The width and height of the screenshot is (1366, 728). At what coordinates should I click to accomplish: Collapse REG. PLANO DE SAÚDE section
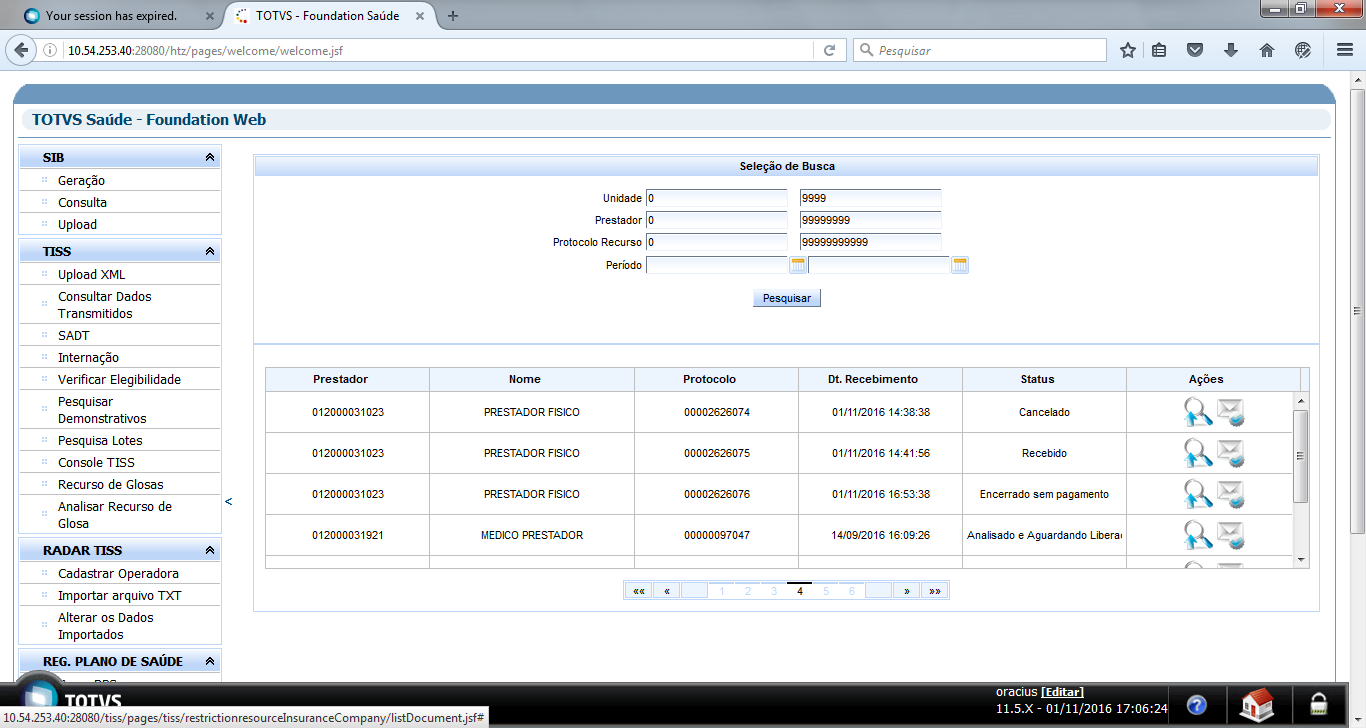pyautogui.click(x=210, y=662)
